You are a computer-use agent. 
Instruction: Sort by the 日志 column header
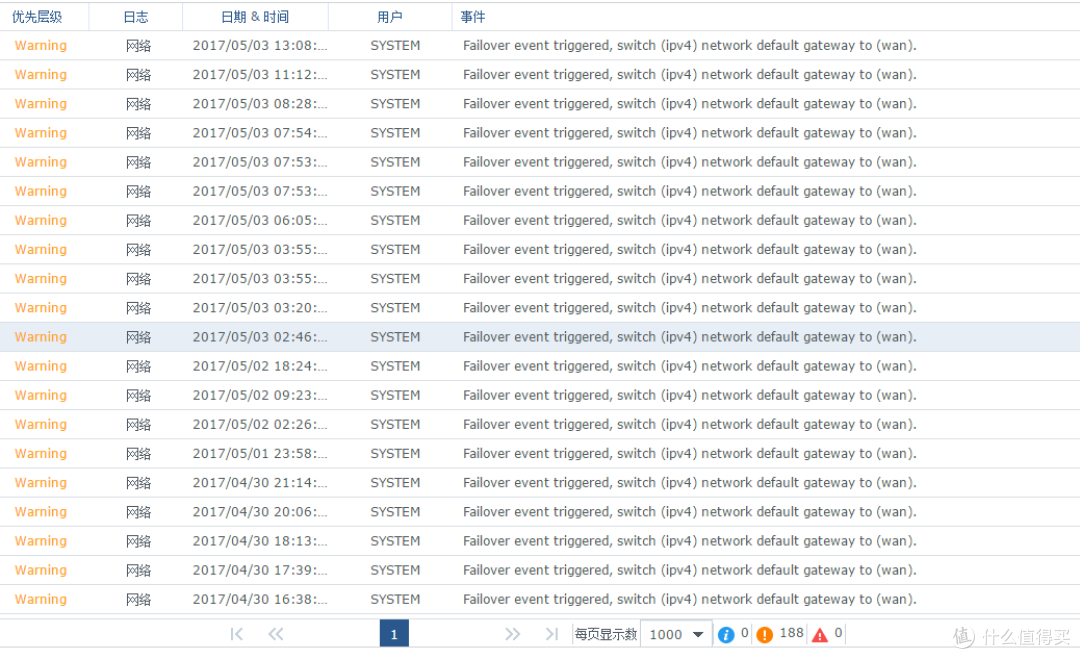point(136,17)
